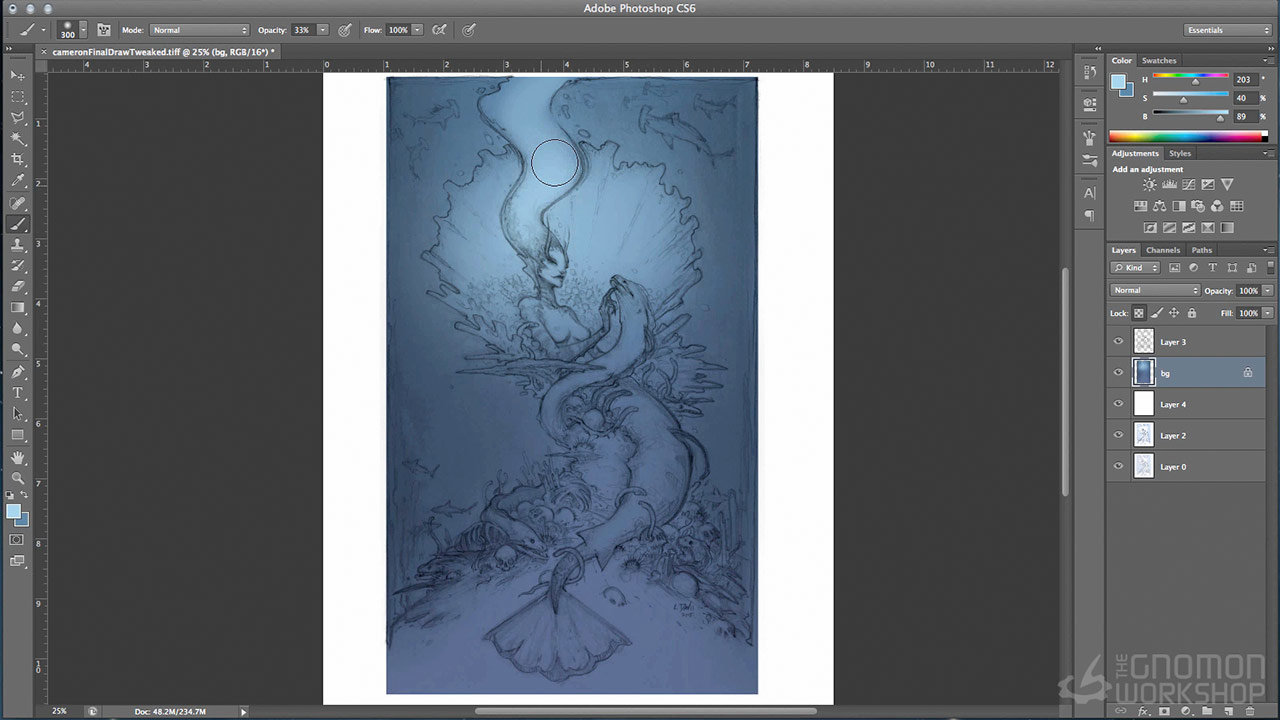Open layer Fill dropdown arrow
Screen dimensions: 1280x720
tap(1268, 313)
